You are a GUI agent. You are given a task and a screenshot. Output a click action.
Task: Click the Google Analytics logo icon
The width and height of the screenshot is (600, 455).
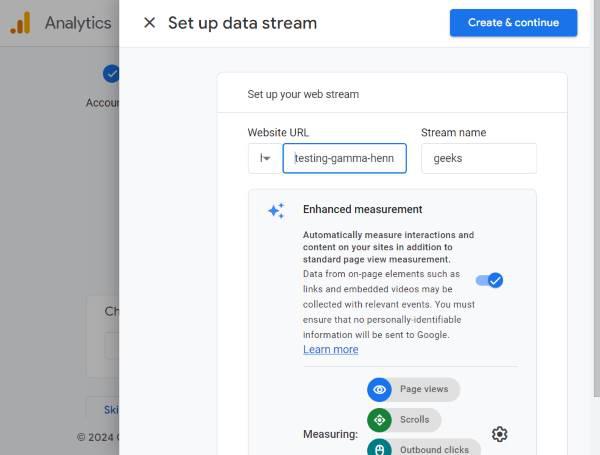click(20, 23)
